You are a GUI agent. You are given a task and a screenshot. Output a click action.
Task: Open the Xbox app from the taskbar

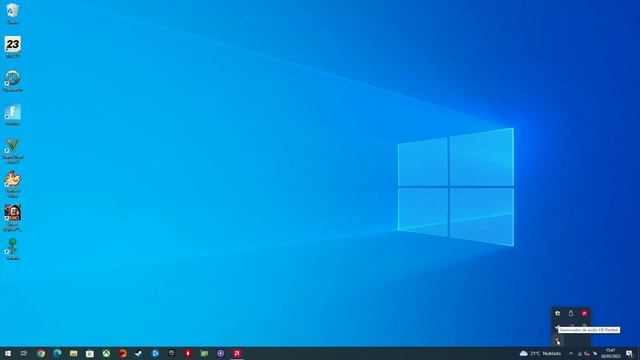(106, 353)
